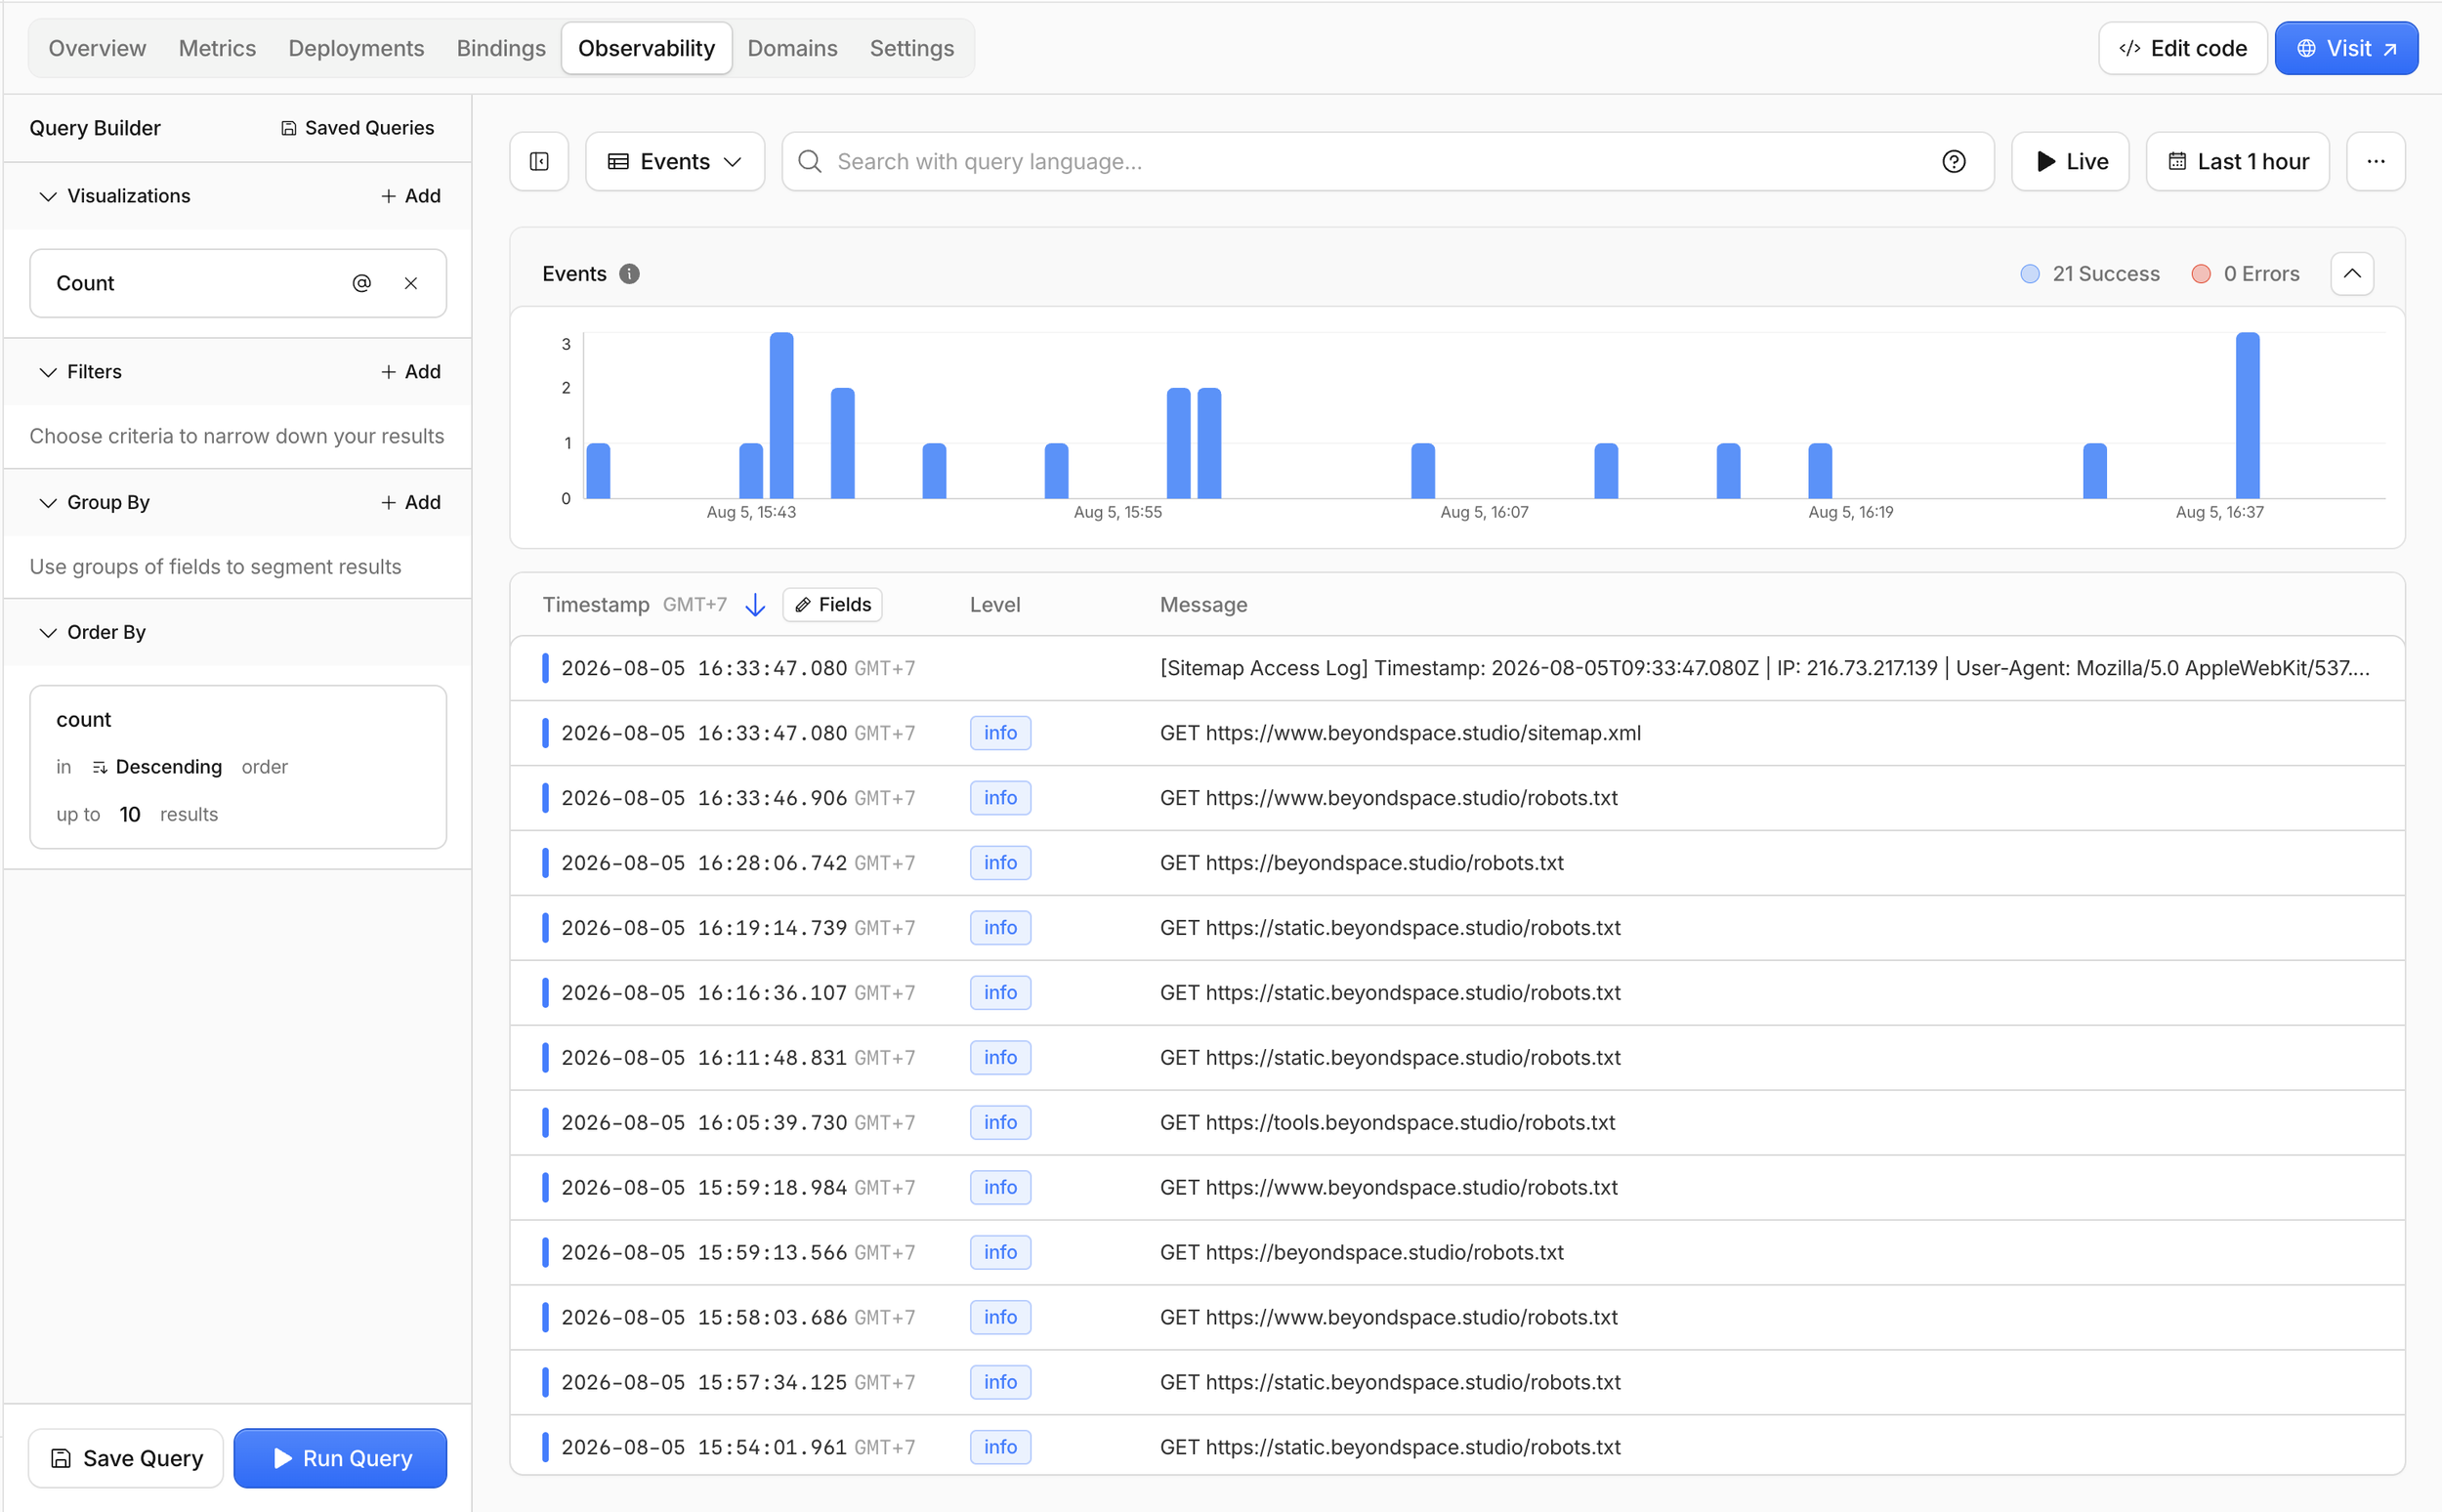
Task: Select the Query Builder heading
Action: coord(95,128)
